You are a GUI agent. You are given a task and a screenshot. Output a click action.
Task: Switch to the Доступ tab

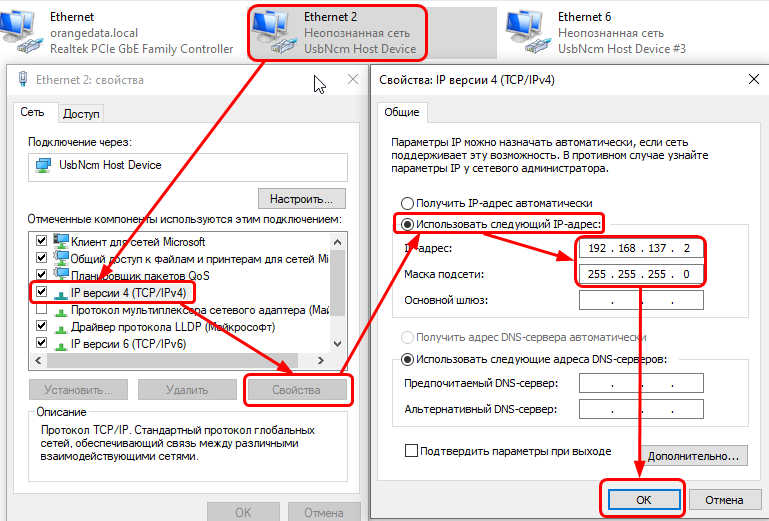[81, 114]
